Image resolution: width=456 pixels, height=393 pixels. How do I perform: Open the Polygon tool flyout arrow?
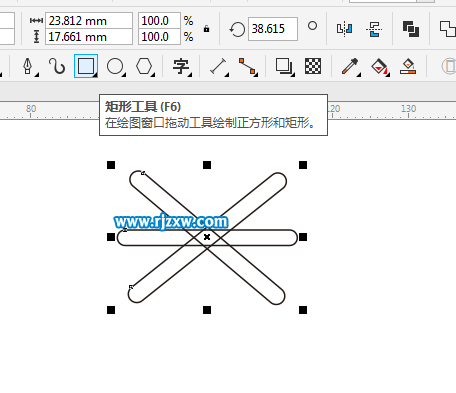[153, 75]
